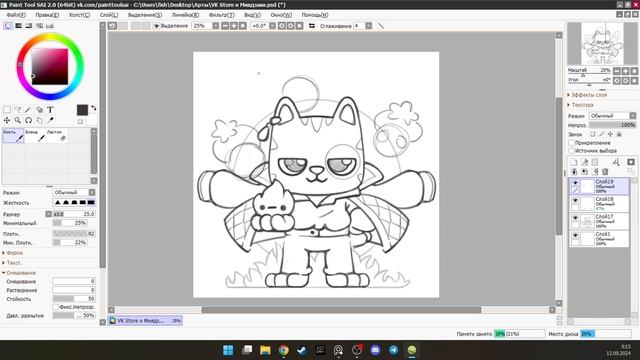Toggle the RGB sliders panel icon

(18, 26)
